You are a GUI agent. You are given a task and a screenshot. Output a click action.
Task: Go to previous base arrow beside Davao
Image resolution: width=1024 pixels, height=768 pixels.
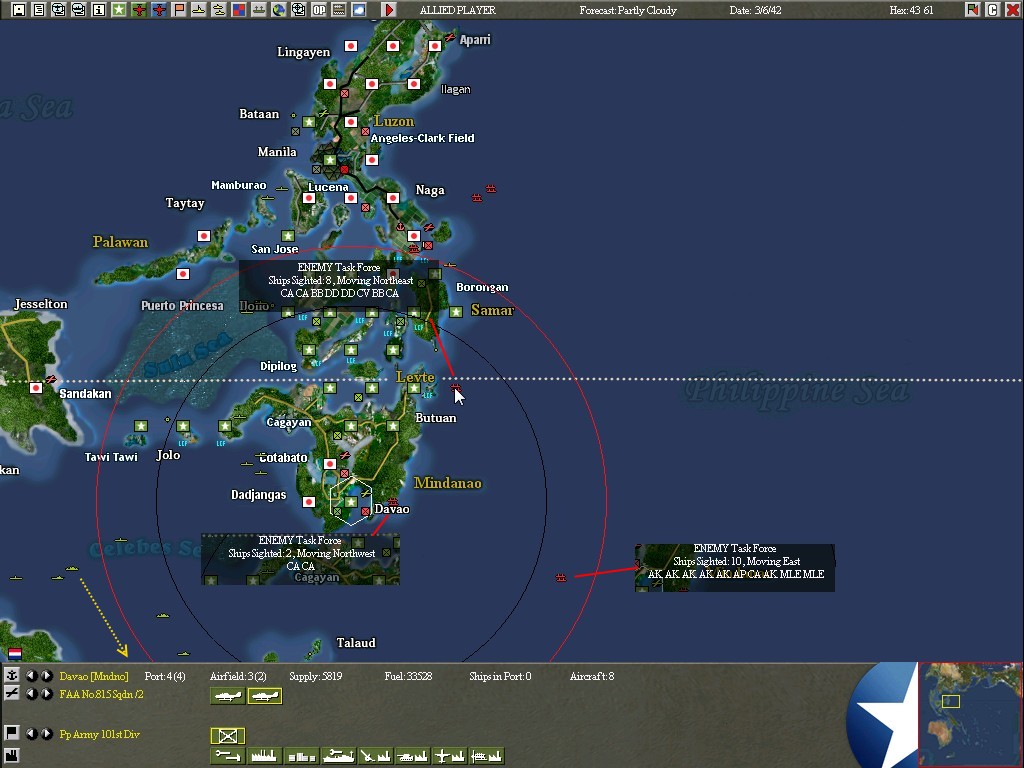click(31, 676)
